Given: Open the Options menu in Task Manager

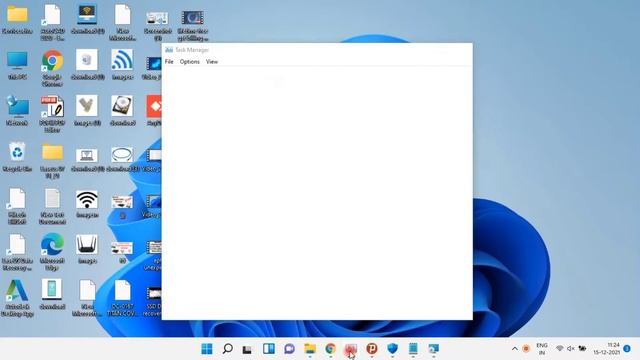Looking at the screenshot, I should click(x=190, y=62).
